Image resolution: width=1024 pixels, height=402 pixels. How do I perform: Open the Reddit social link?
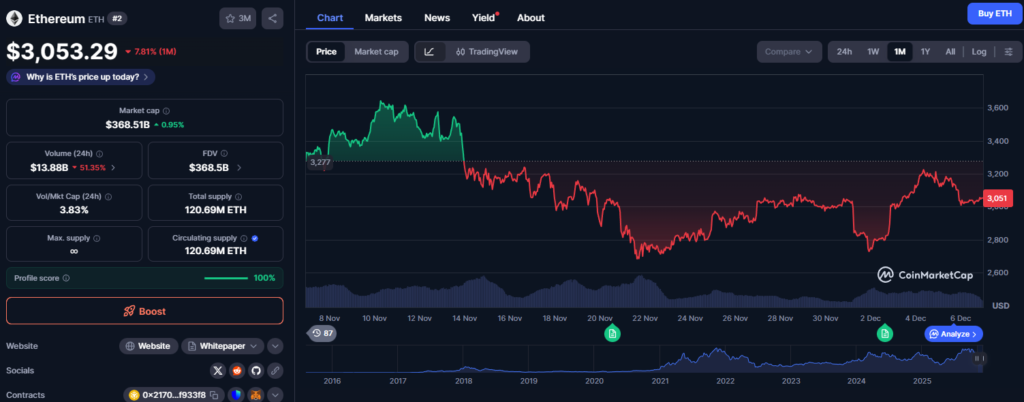pos(237,370)
